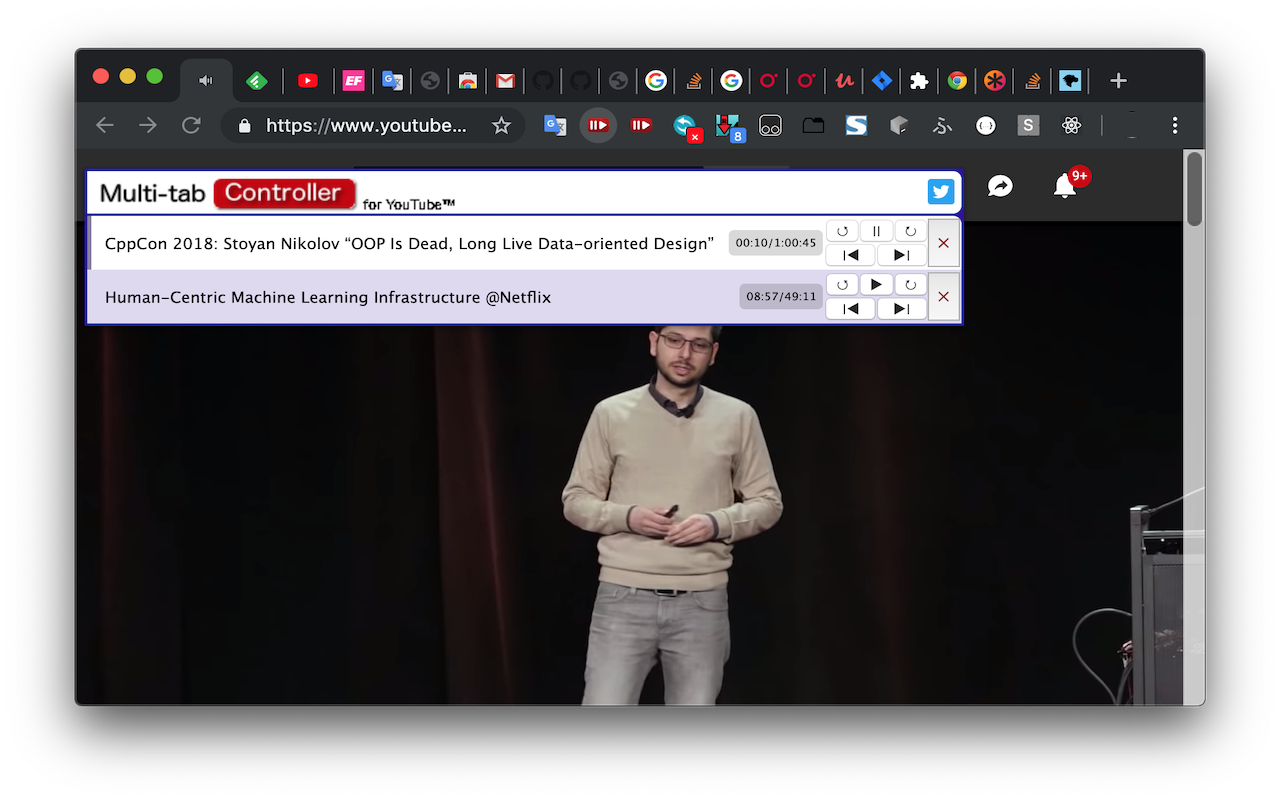1280x800 pixels.
Task: Pause the CppCon 2018 video
Action: [x=876, y=231]
